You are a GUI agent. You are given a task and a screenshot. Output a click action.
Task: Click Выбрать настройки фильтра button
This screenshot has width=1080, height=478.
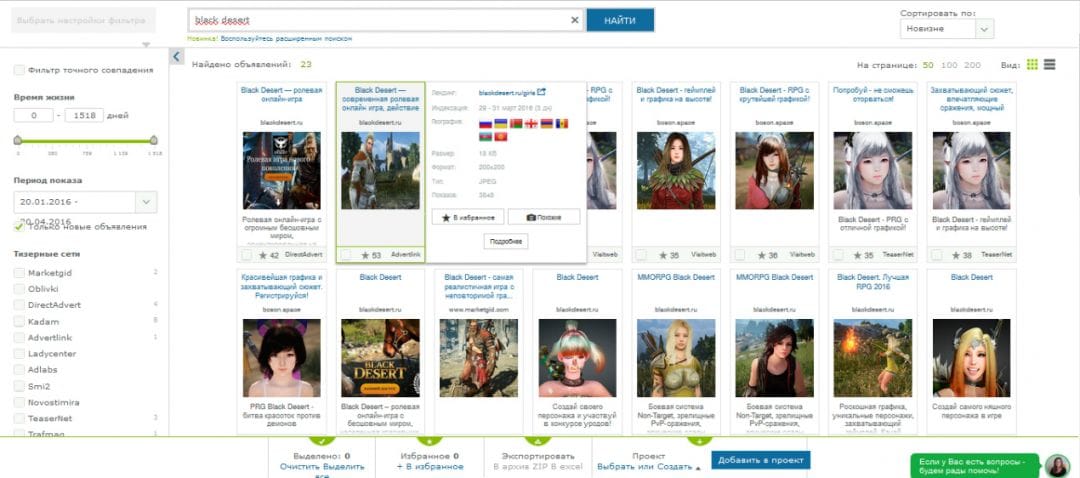[x=83, y=20]
